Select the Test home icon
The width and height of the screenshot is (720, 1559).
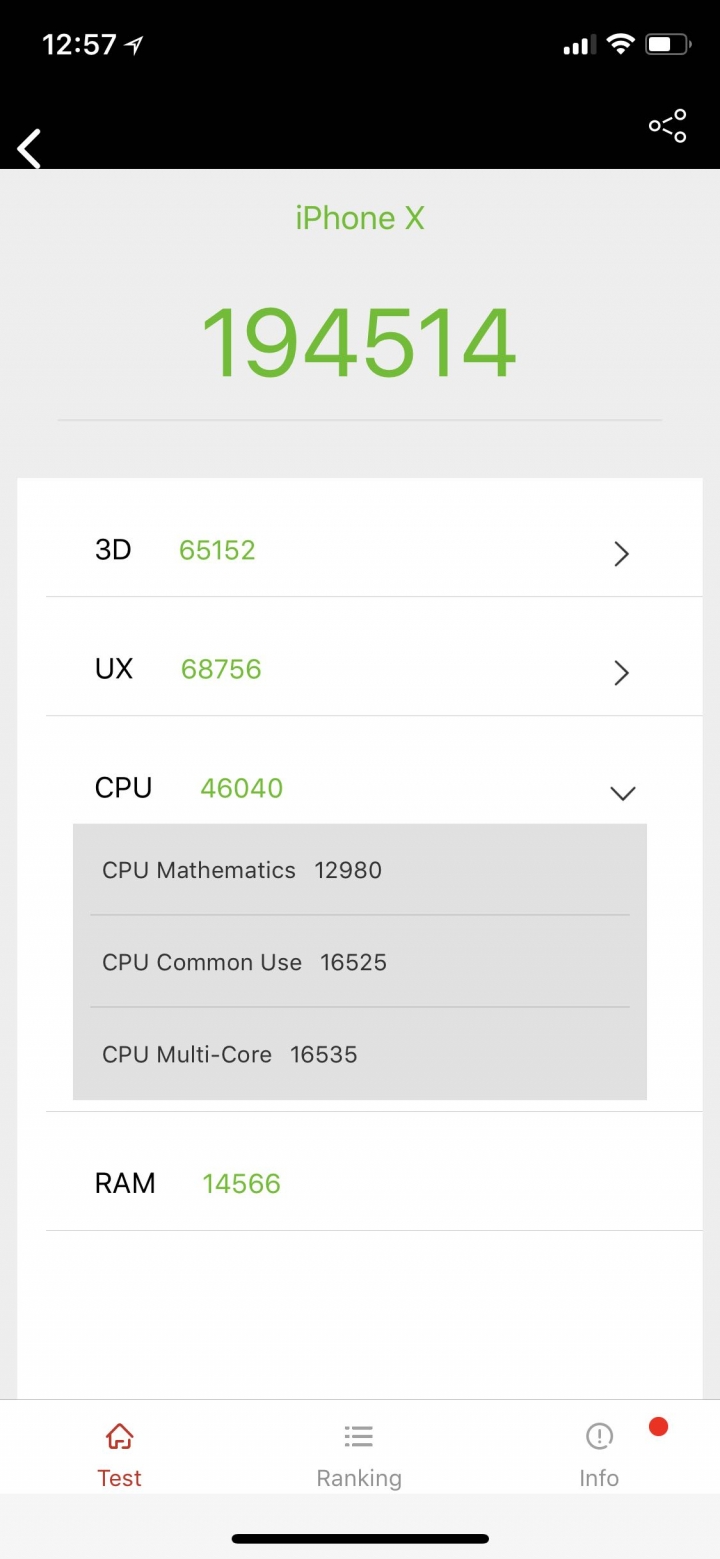119,1437
